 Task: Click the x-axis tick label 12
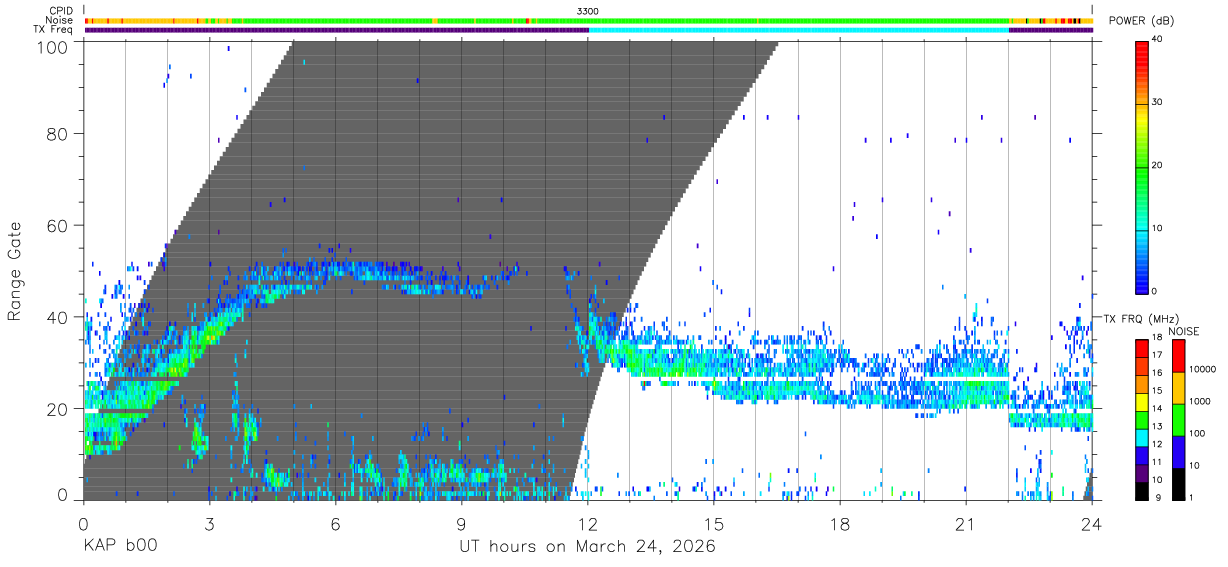[587, 524]
